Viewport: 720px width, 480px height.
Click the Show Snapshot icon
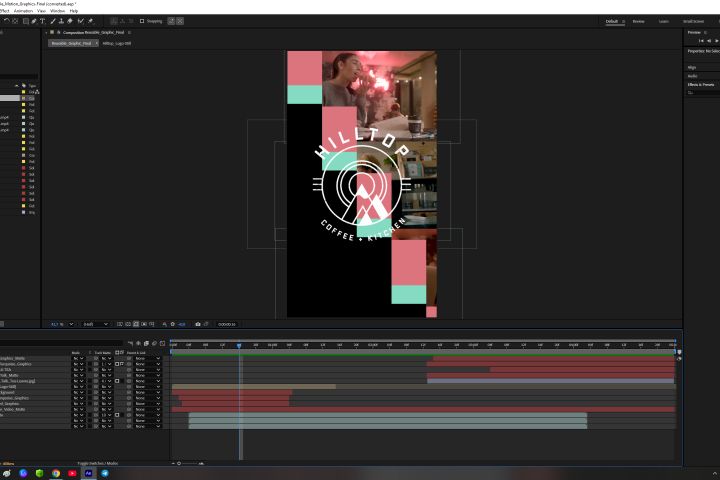[x=206, y=324]
